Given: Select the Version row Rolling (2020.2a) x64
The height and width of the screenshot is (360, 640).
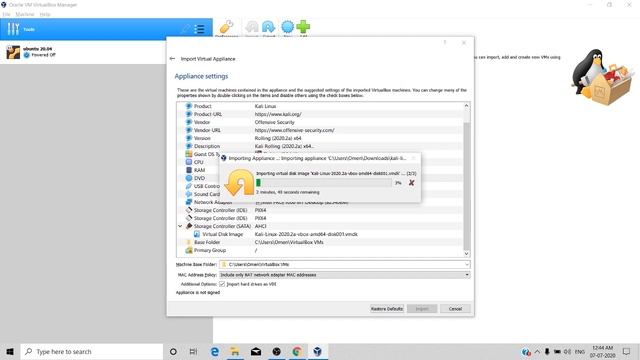Looking at the screenshot, I should pos(320,138).
